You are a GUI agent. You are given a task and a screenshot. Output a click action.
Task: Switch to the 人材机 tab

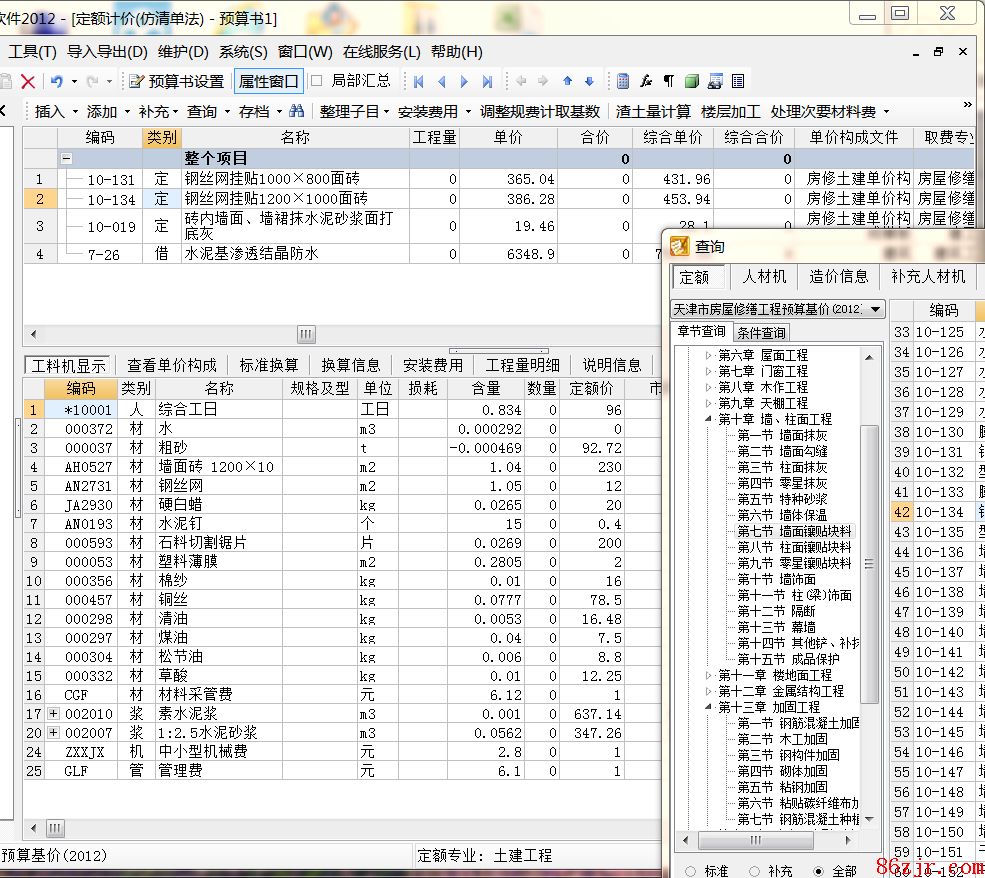click(764, 277)
